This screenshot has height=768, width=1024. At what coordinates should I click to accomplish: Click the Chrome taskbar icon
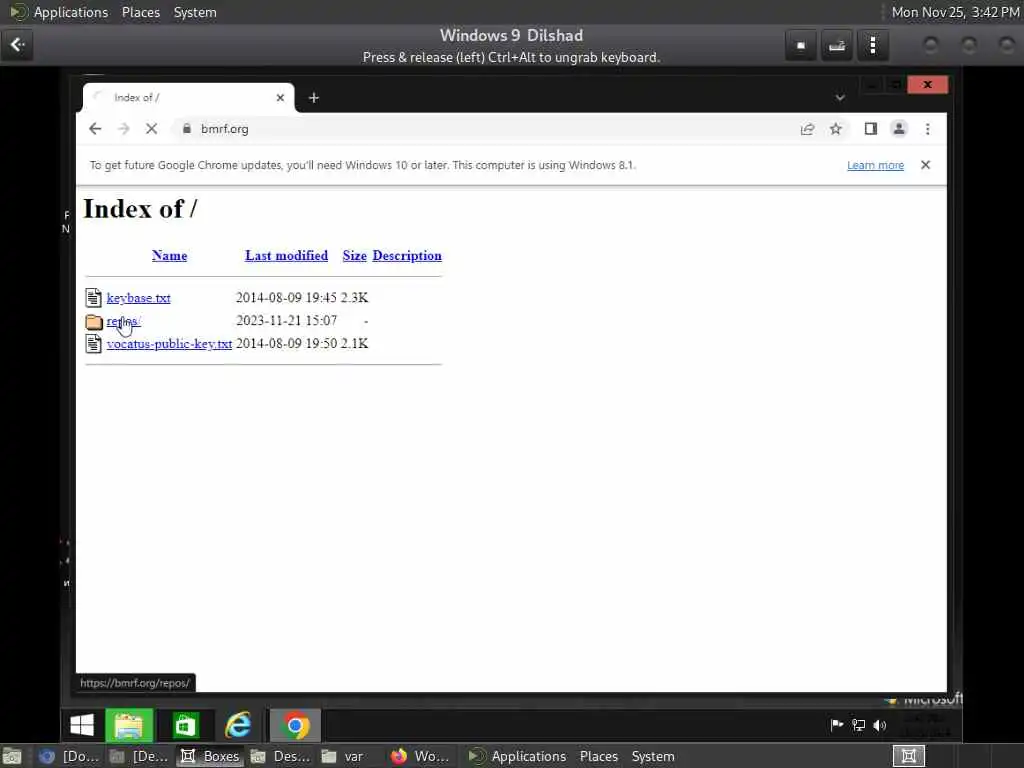point(295,726)
